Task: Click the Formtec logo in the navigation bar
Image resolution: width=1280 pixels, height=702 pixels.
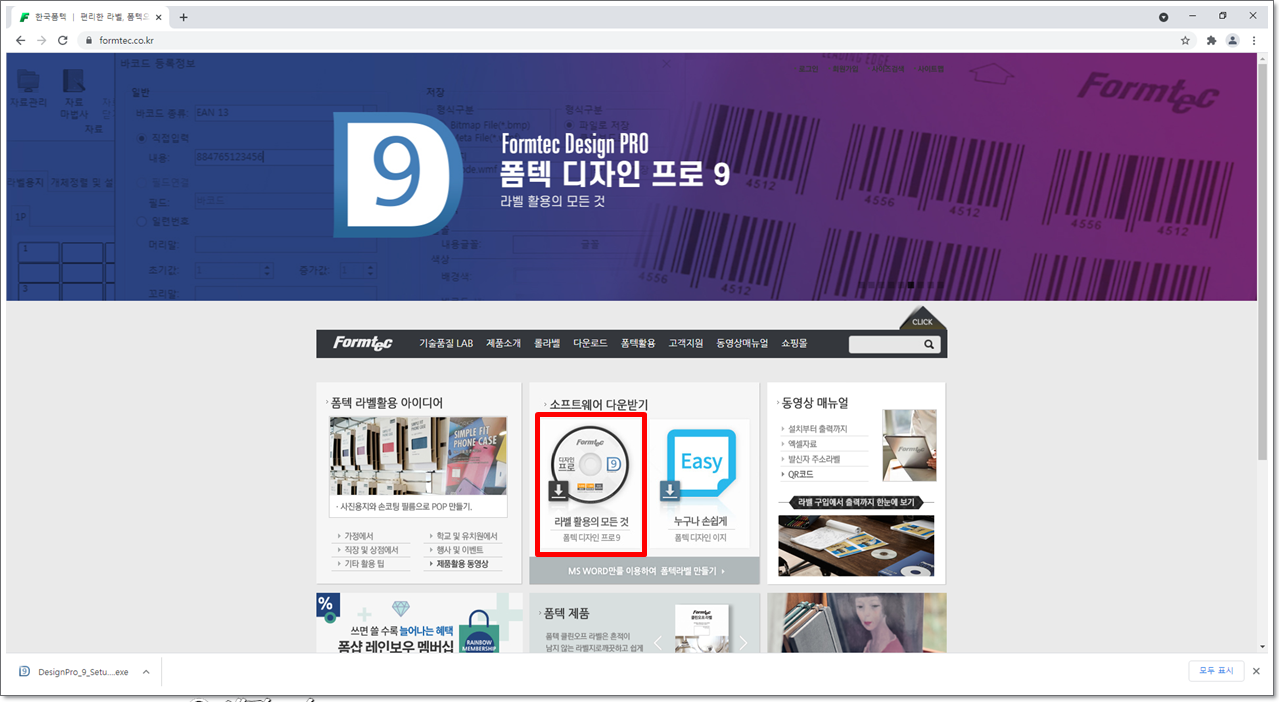Action: 363,343
